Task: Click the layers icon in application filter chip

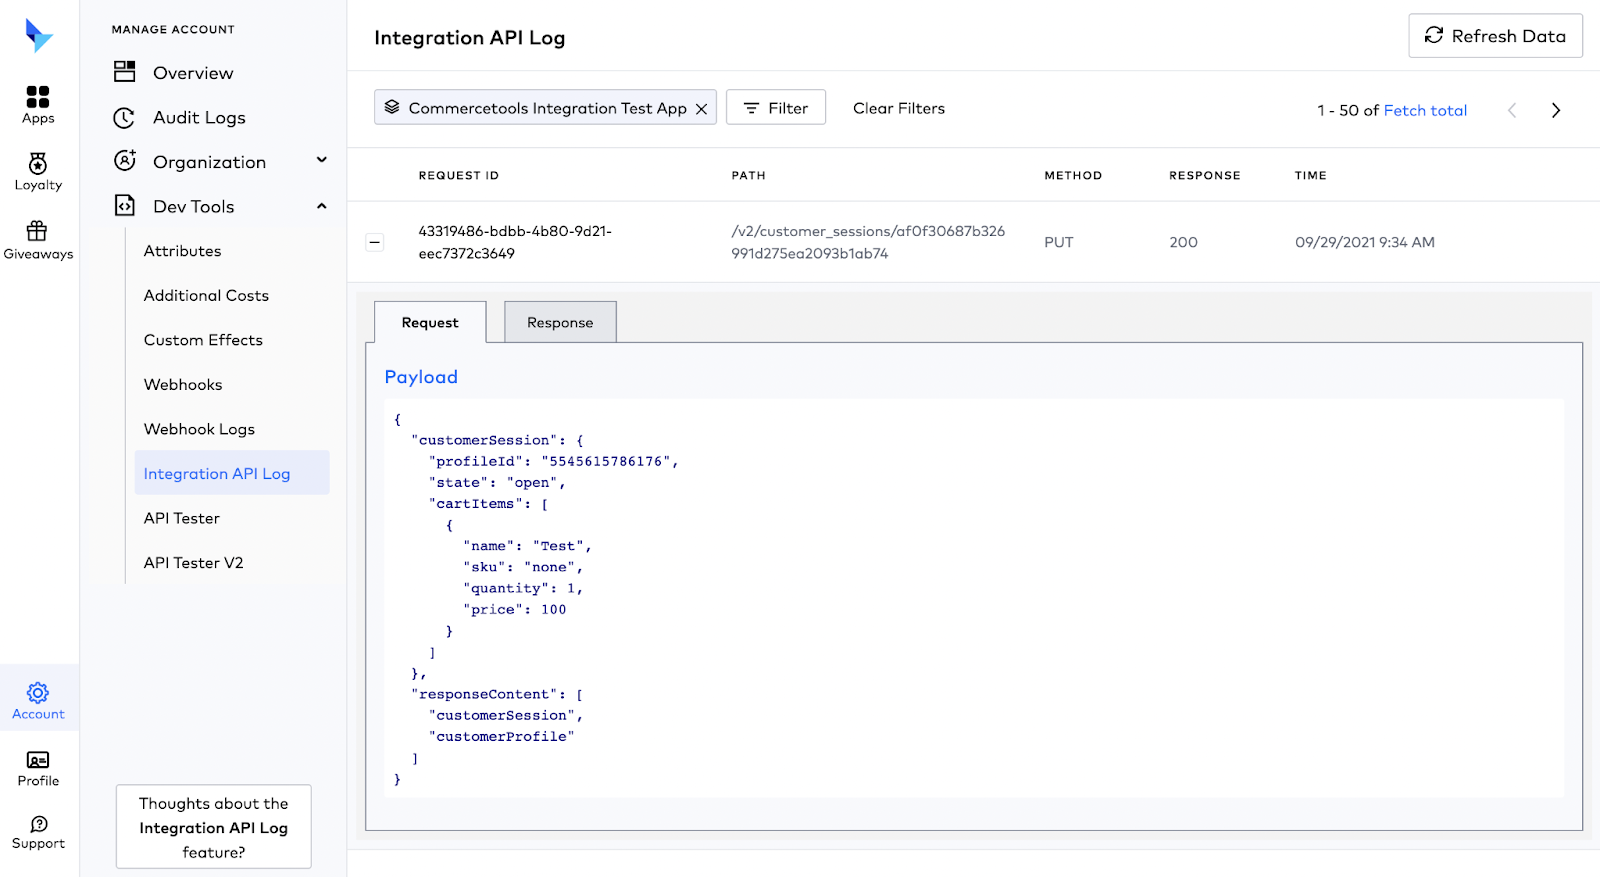Action: 392,107
